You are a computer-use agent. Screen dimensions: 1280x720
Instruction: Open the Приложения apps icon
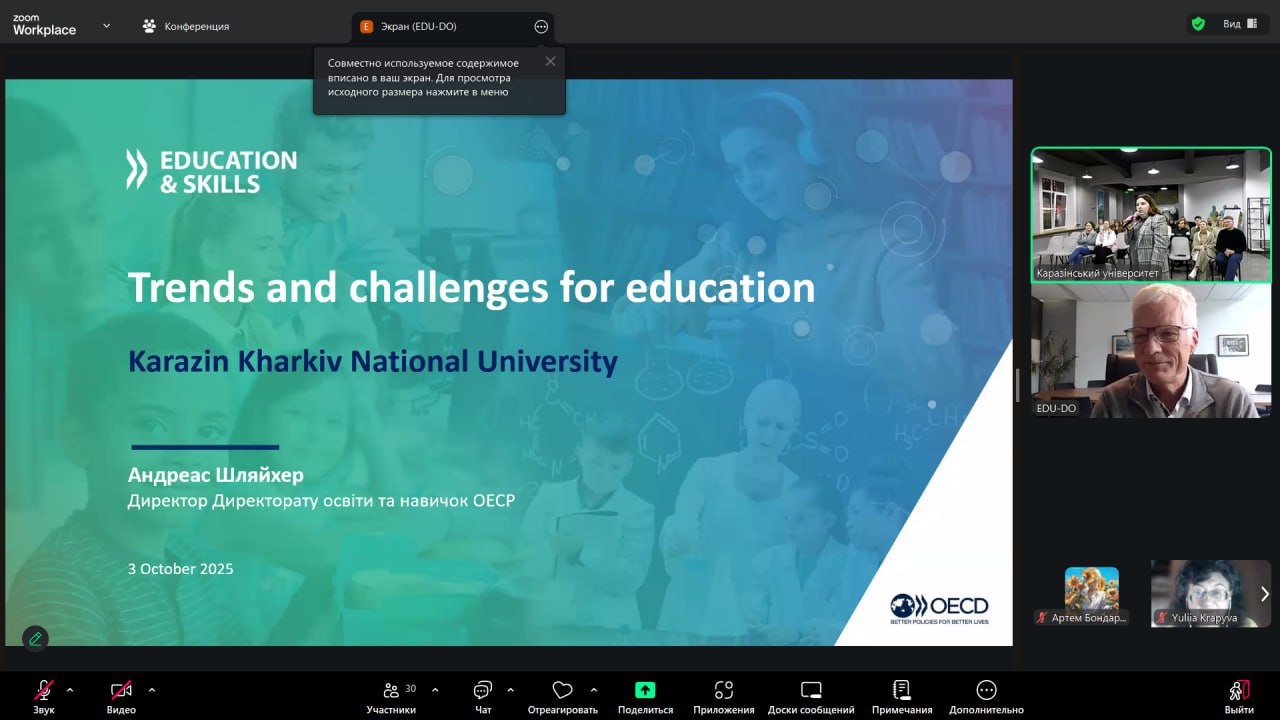click(x=724, y=691)
